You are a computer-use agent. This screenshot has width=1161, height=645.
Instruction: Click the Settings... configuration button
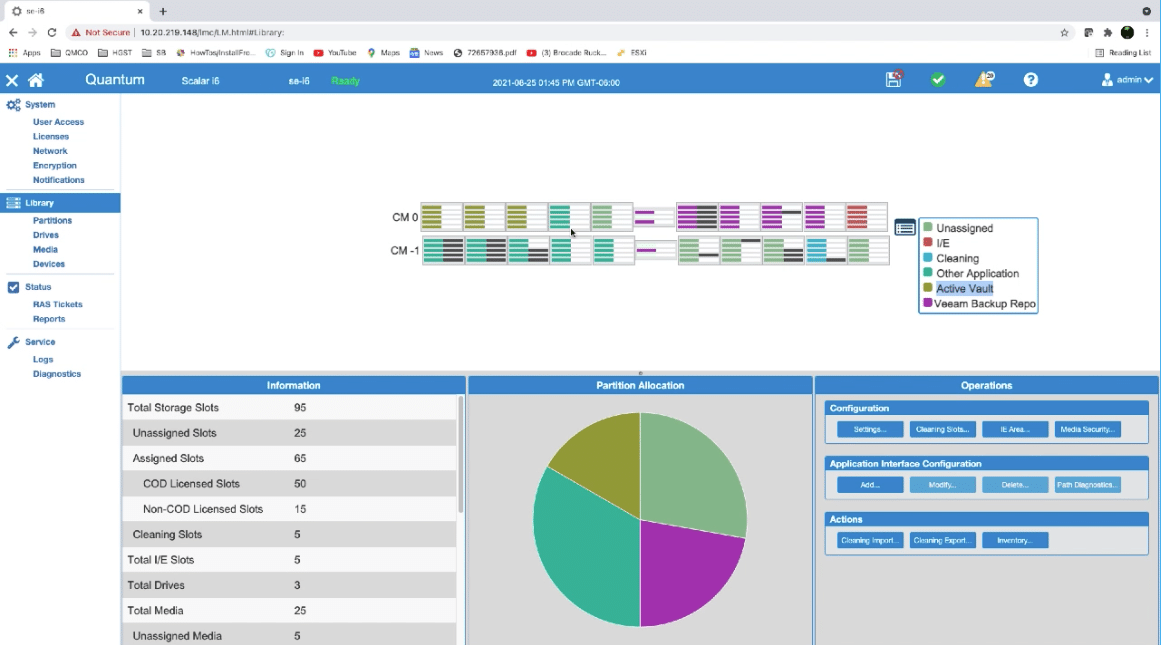point(870,430)
